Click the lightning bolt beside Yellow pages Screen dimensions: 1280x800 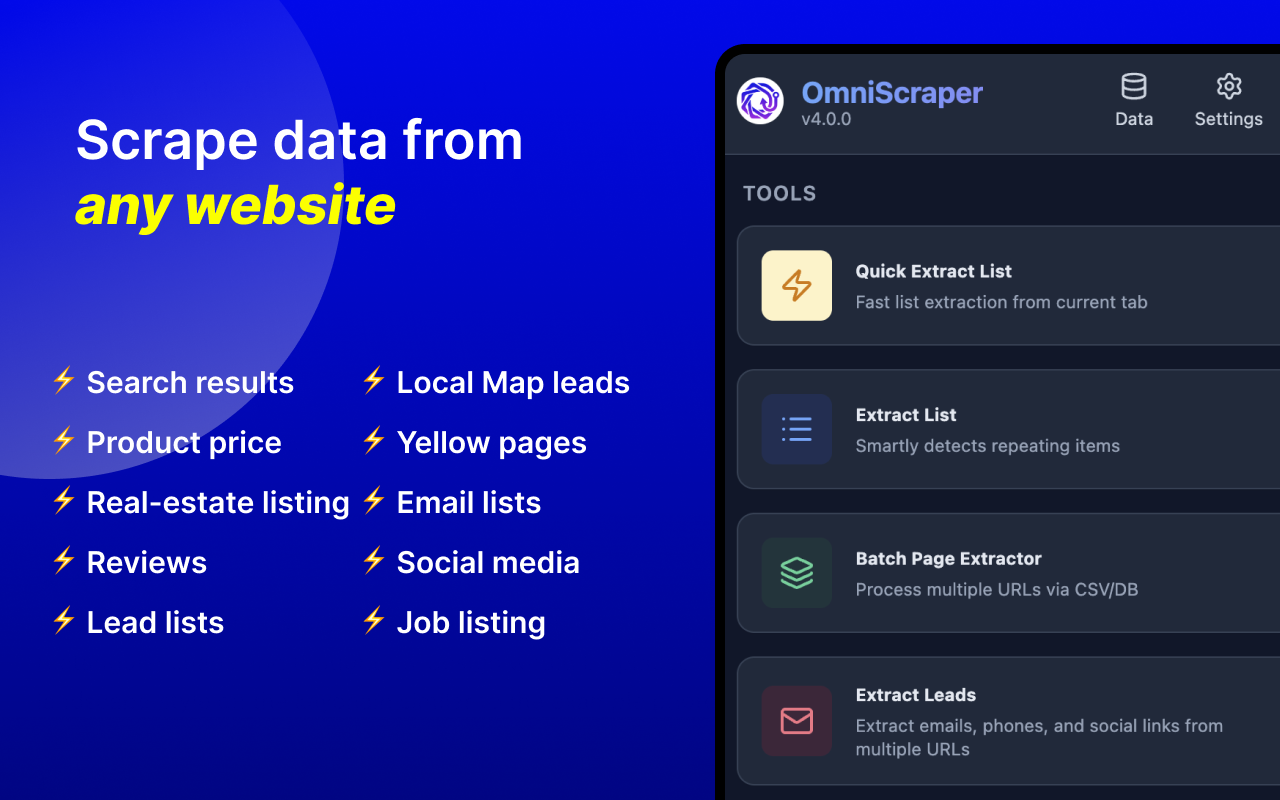(374, 441)
